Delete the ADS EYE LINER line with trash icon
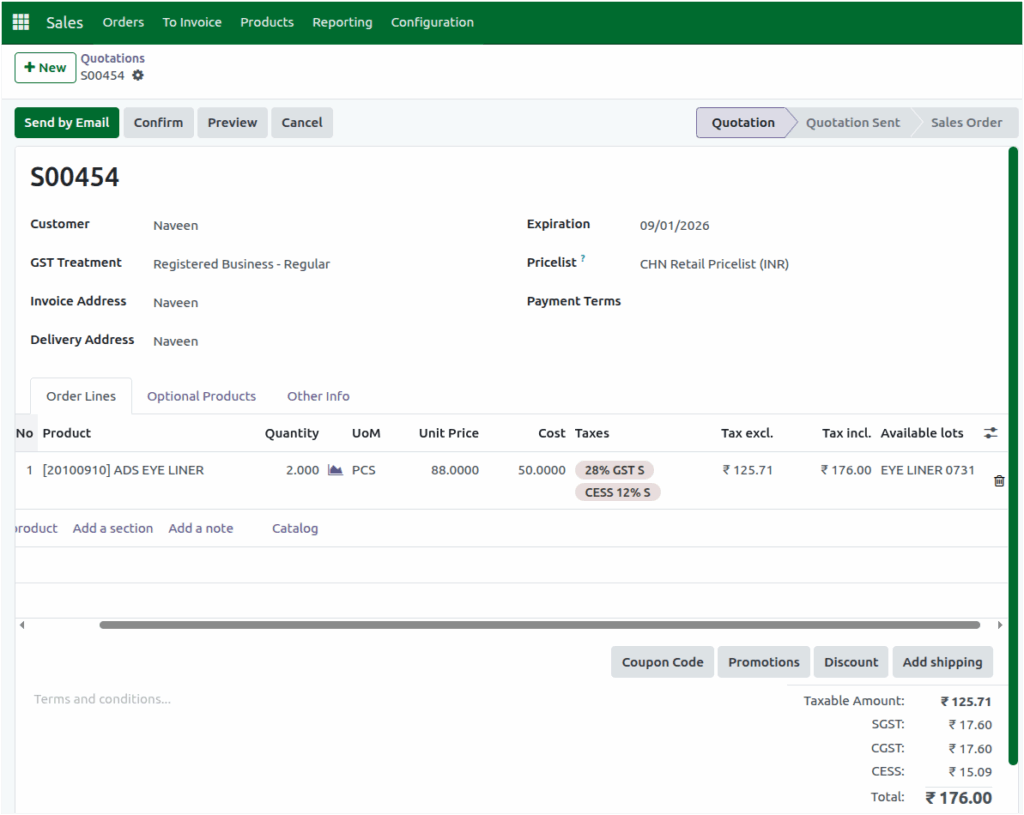Viewport: 1024px width, 815px height. tap(998, 481)
